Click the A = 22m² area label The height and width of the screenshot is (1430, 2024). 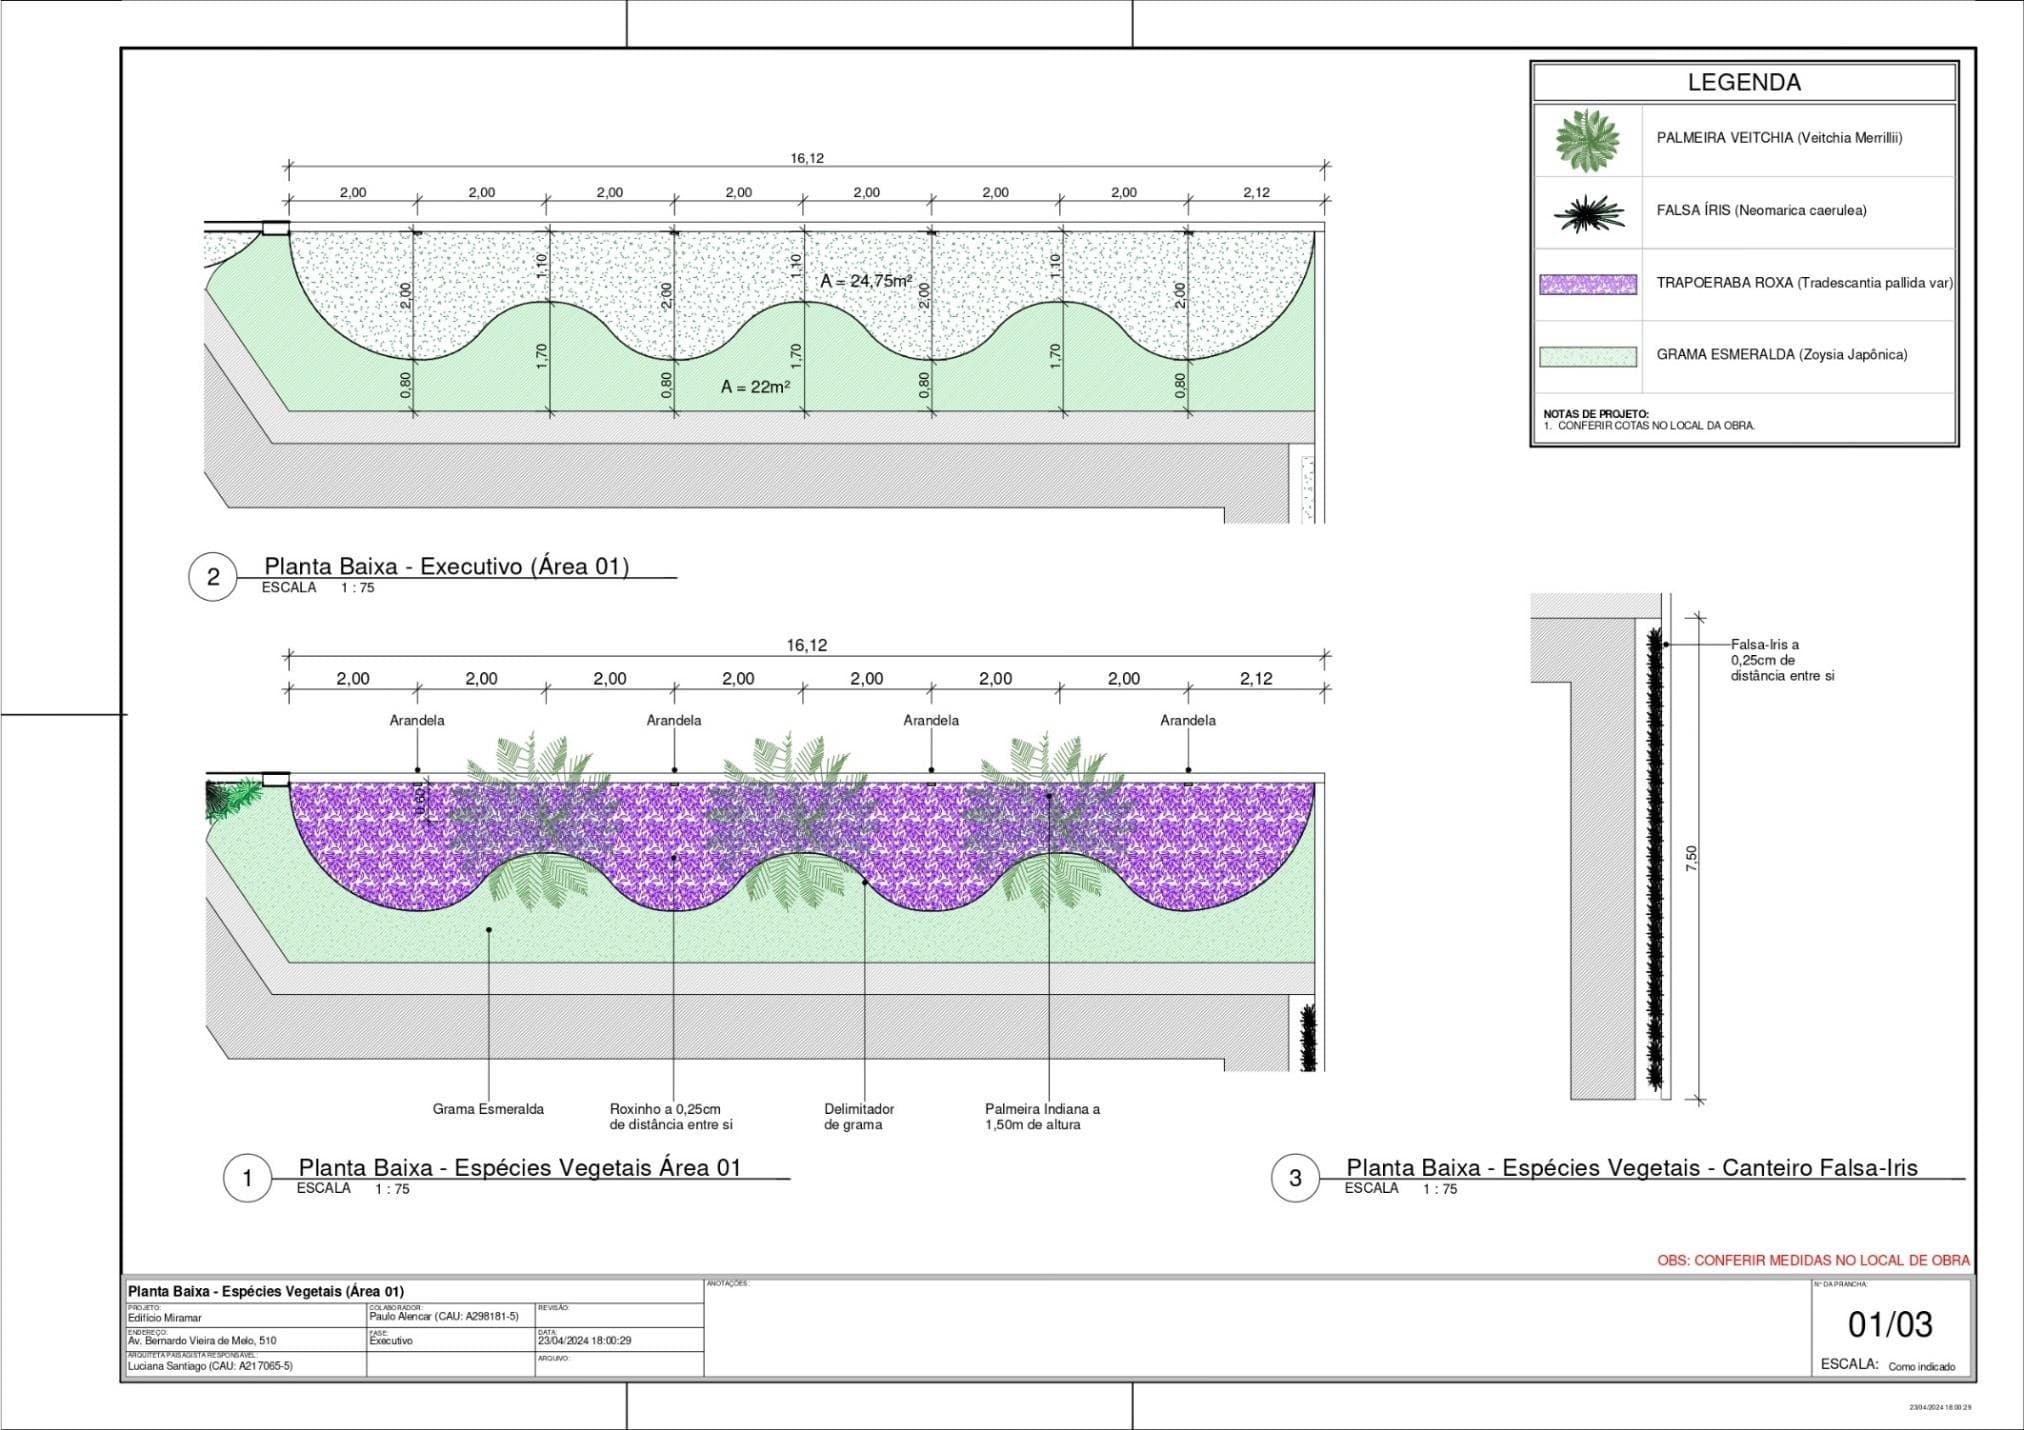coord(755,387)
